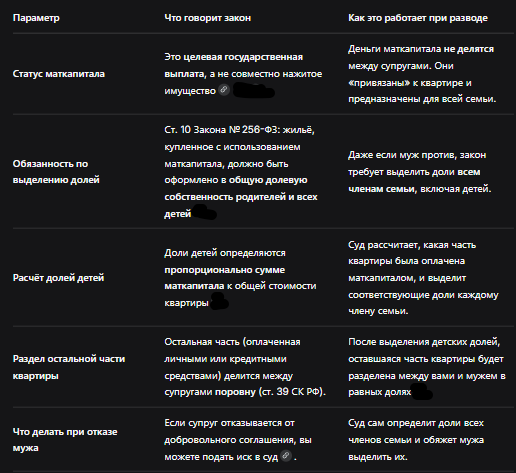This screenshot has width=516, height=473.
Task: Click the text "Ст. 10 Закона № 256-ФЗ"
Action: coord(221,130)
